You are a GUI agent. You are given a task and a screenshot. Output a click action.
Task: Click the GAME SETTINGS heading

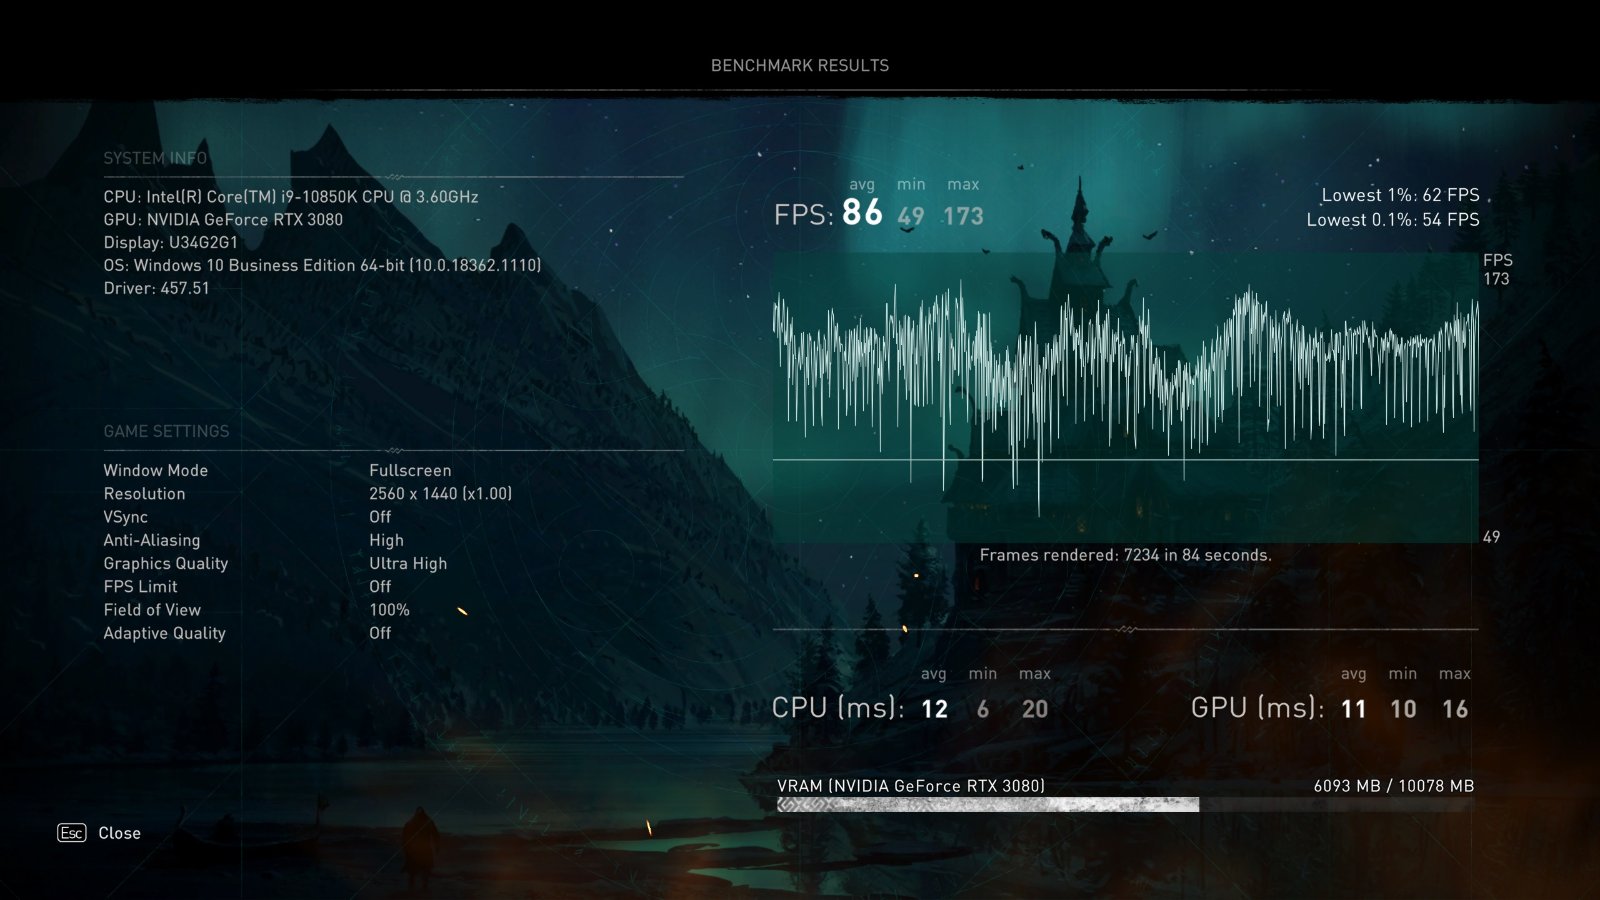166,431
